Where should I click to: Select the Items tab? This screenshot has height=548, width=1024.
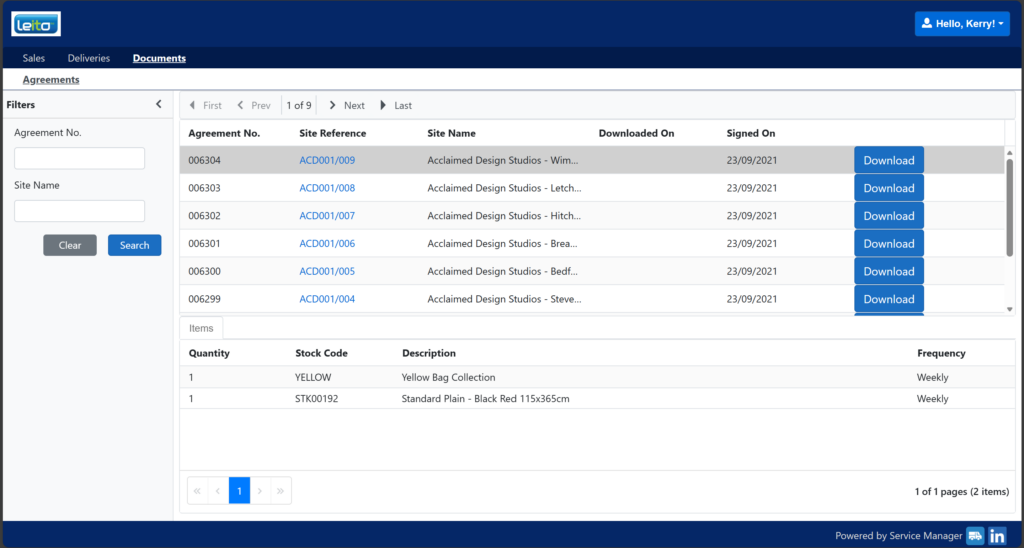point(201,328)
